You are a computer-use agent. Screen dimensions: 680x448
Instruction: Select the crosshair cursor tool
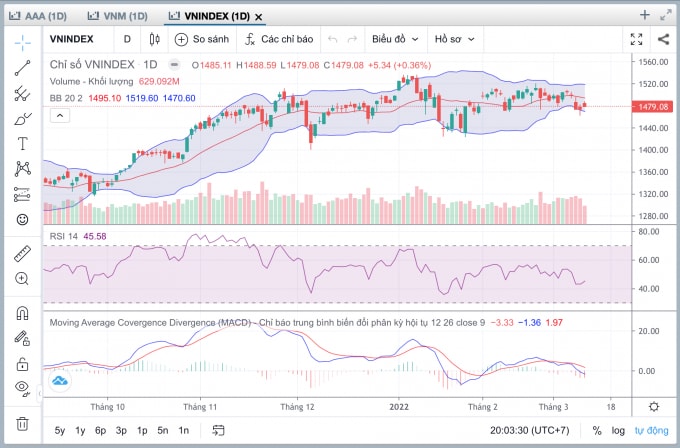(23, 42)
